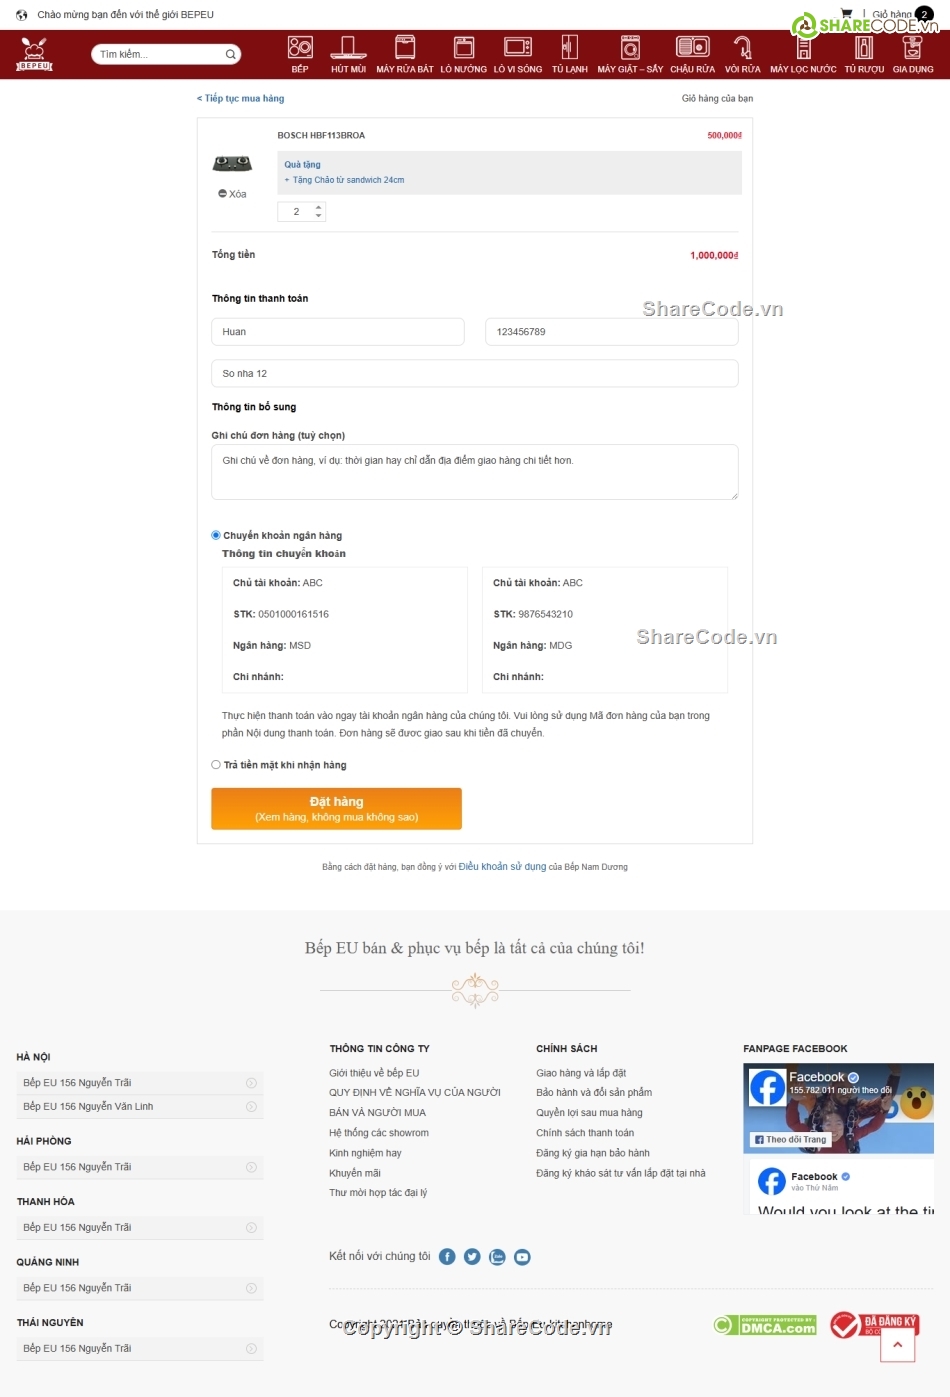
Task: Open Đăng ký khảo sát tư vấn lắp đặt link
Action: click(621, 1173)
